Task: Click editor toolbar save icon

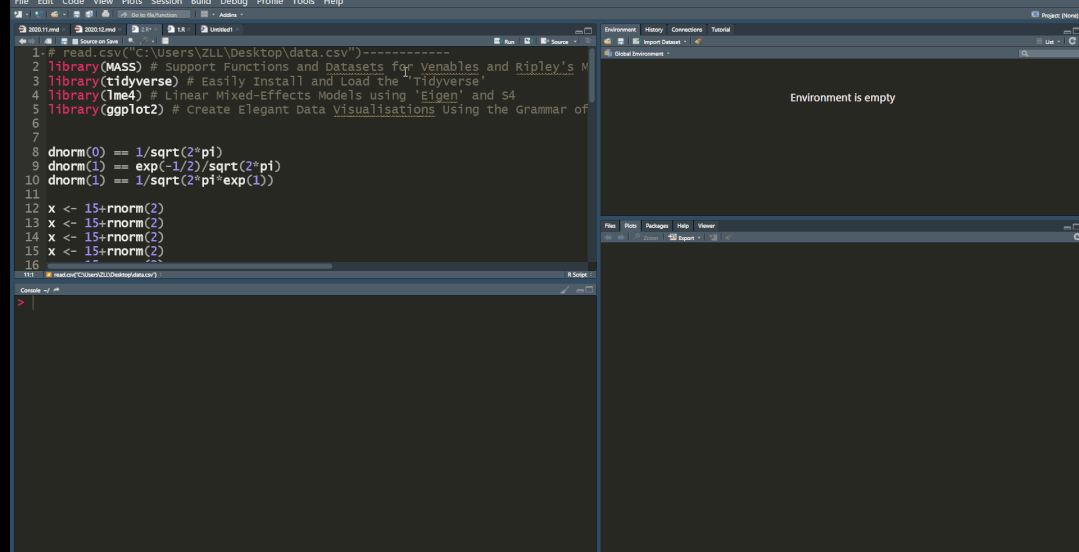Action: (64, 41)
